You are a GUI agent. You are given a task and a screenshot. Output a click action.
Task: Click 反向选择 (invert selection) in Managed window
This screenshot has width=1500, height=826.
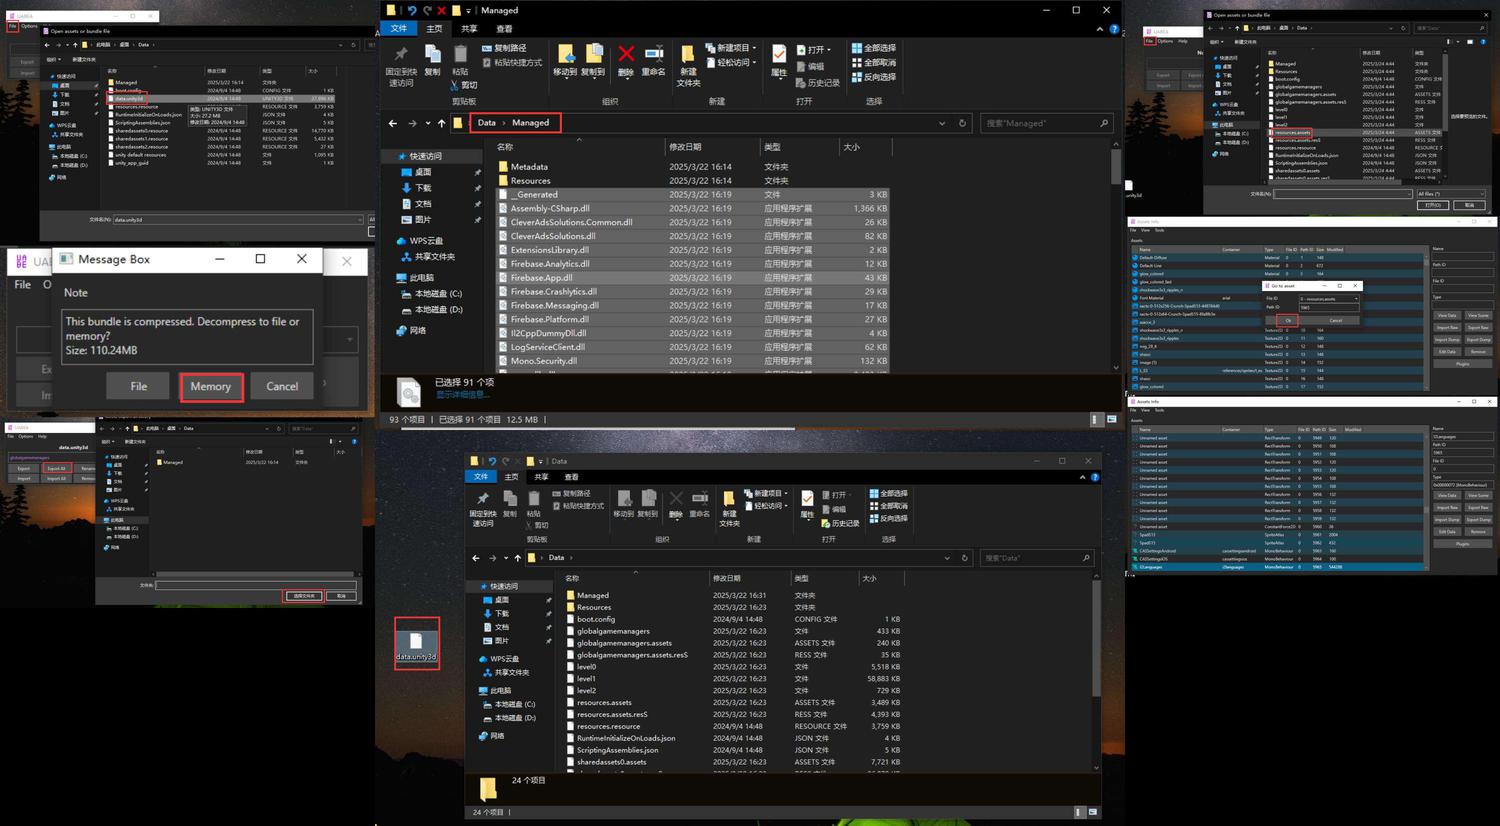pos(874,76)
